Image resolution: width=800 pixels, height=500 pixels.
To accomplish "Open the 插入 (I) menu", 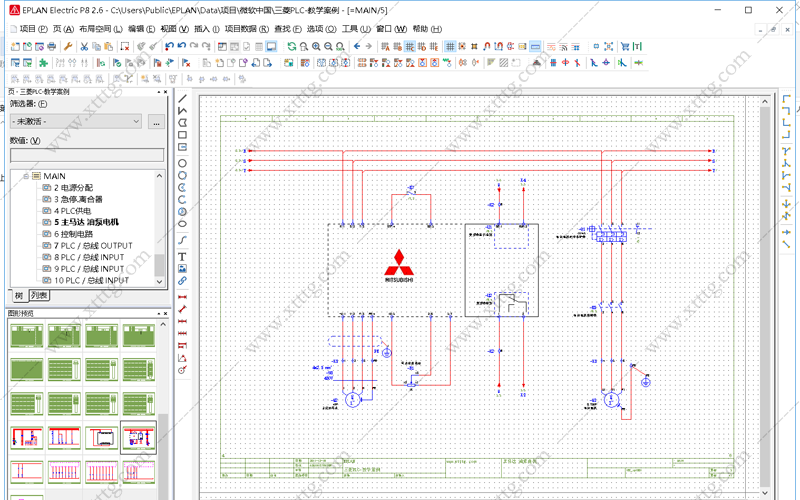I will [x=207, y=29].
